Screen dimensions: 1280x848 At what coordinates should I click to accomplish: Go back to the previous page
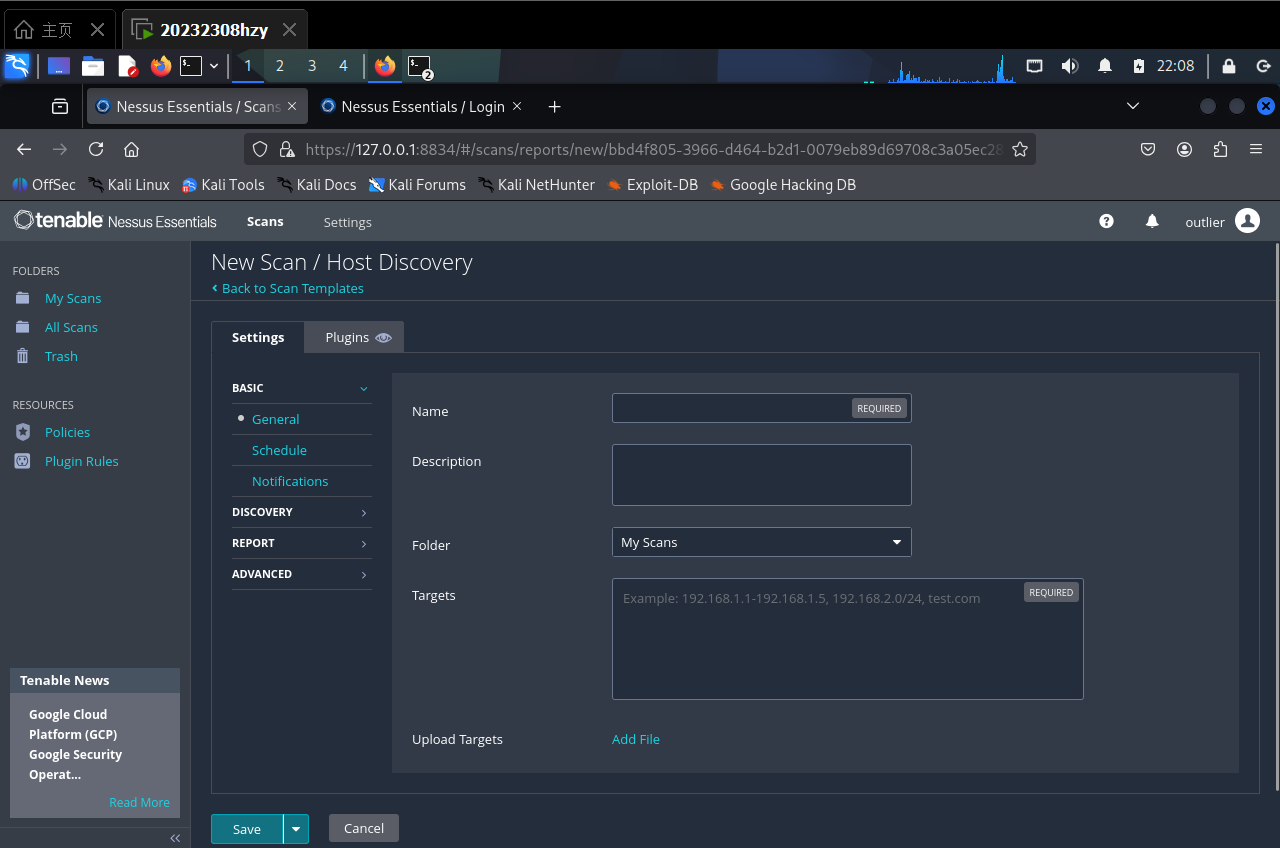(24, 149)
